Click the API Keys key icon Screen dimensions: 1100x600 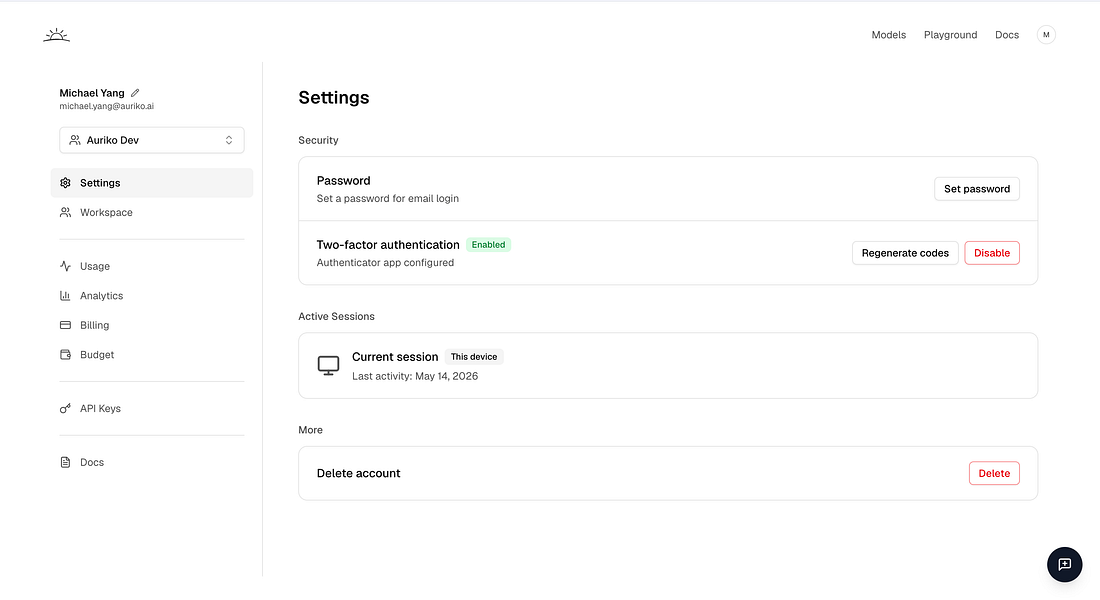[65, 408]
